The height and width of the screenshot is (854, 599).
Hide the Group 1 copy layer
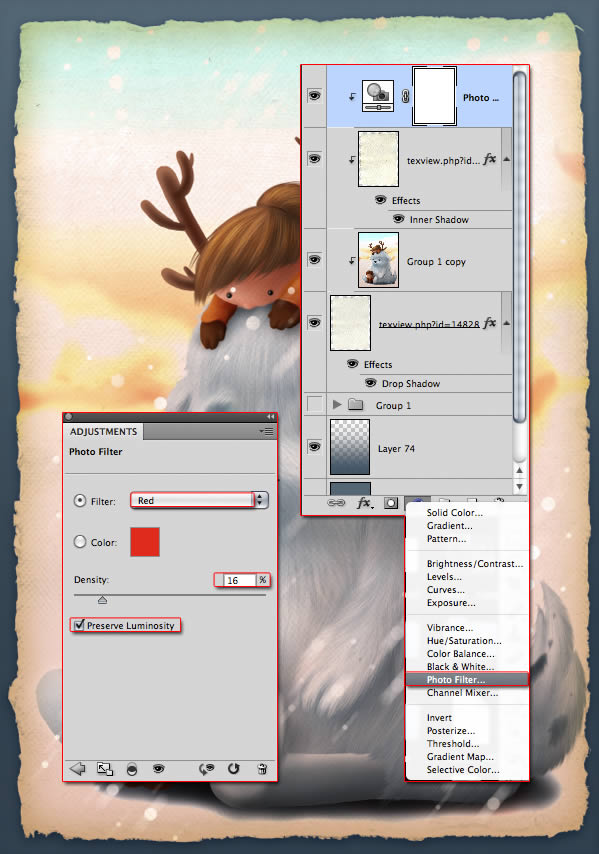(315, 259)
